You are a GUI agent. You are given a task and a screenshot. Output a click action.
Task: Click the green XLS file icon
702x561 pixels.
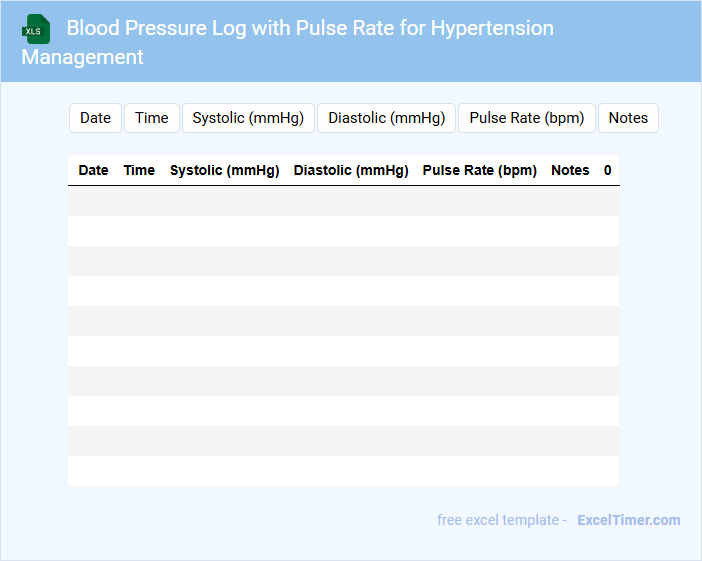pos(36,29)
